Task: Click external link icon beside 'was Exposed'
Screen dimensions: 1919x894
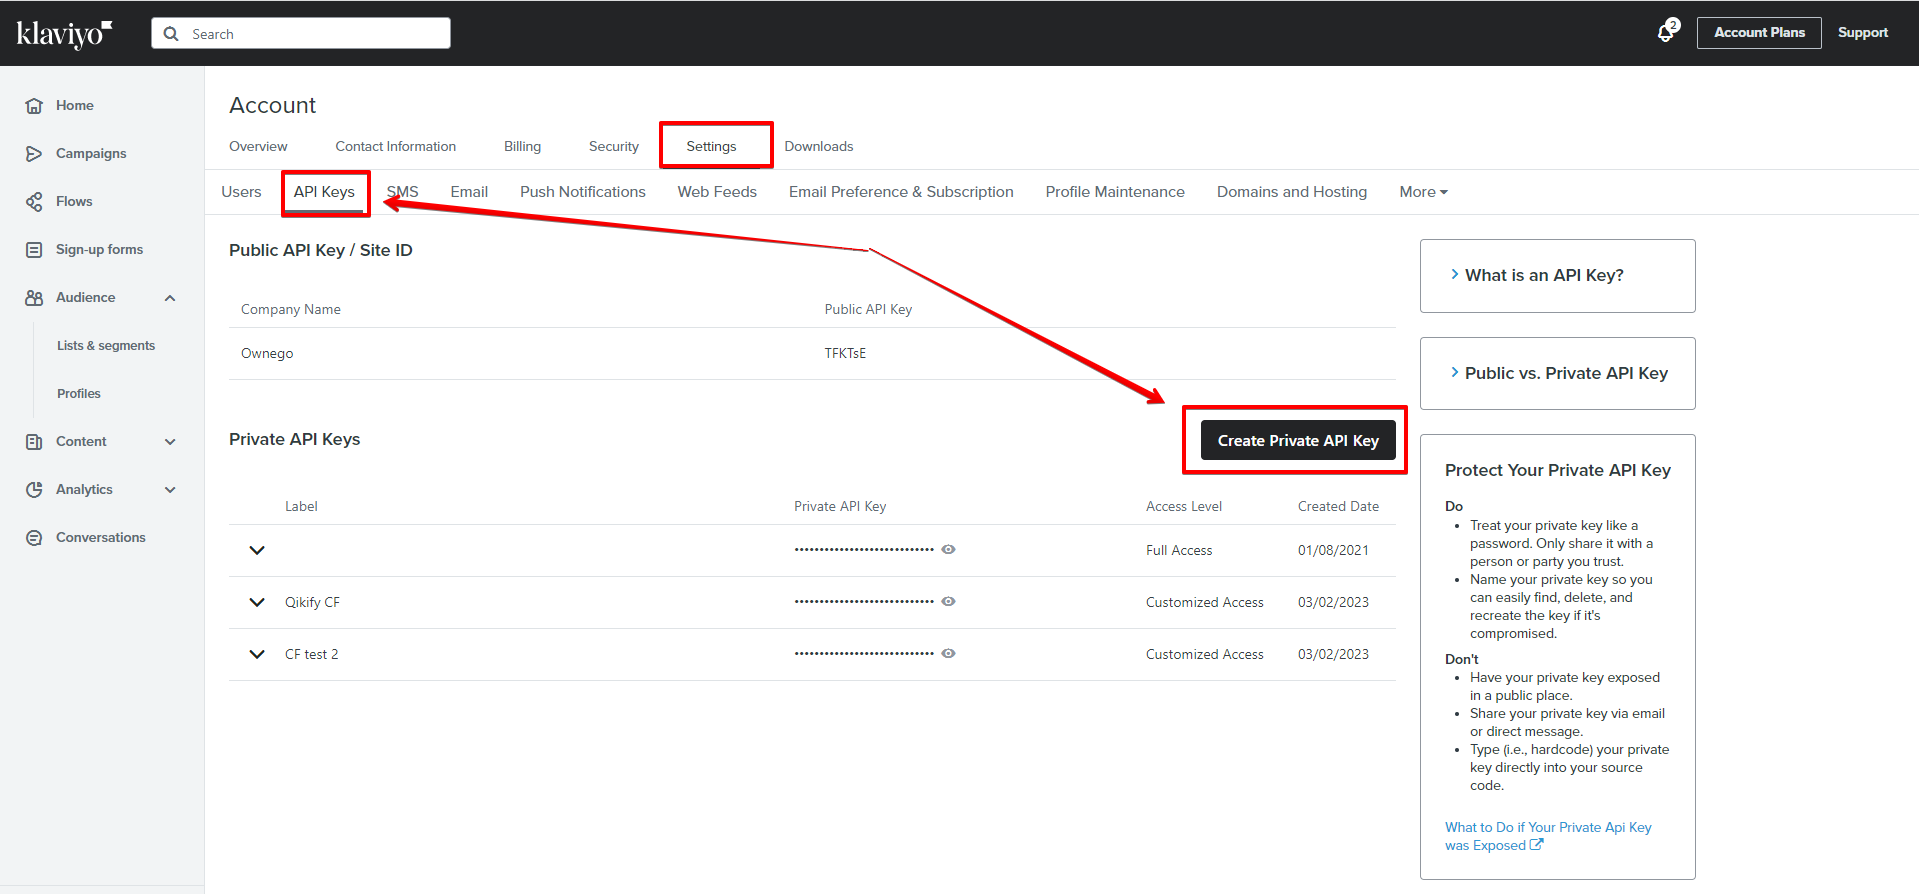Action: point(1537,845)
